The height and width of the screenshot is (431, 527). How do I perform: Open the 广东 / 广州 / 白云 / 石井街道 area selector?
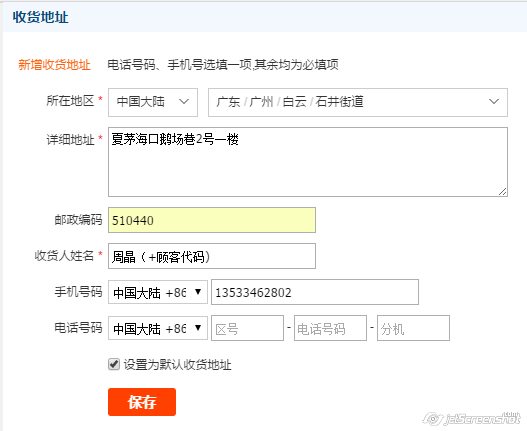pyautogui.click(x=358, y=102)
